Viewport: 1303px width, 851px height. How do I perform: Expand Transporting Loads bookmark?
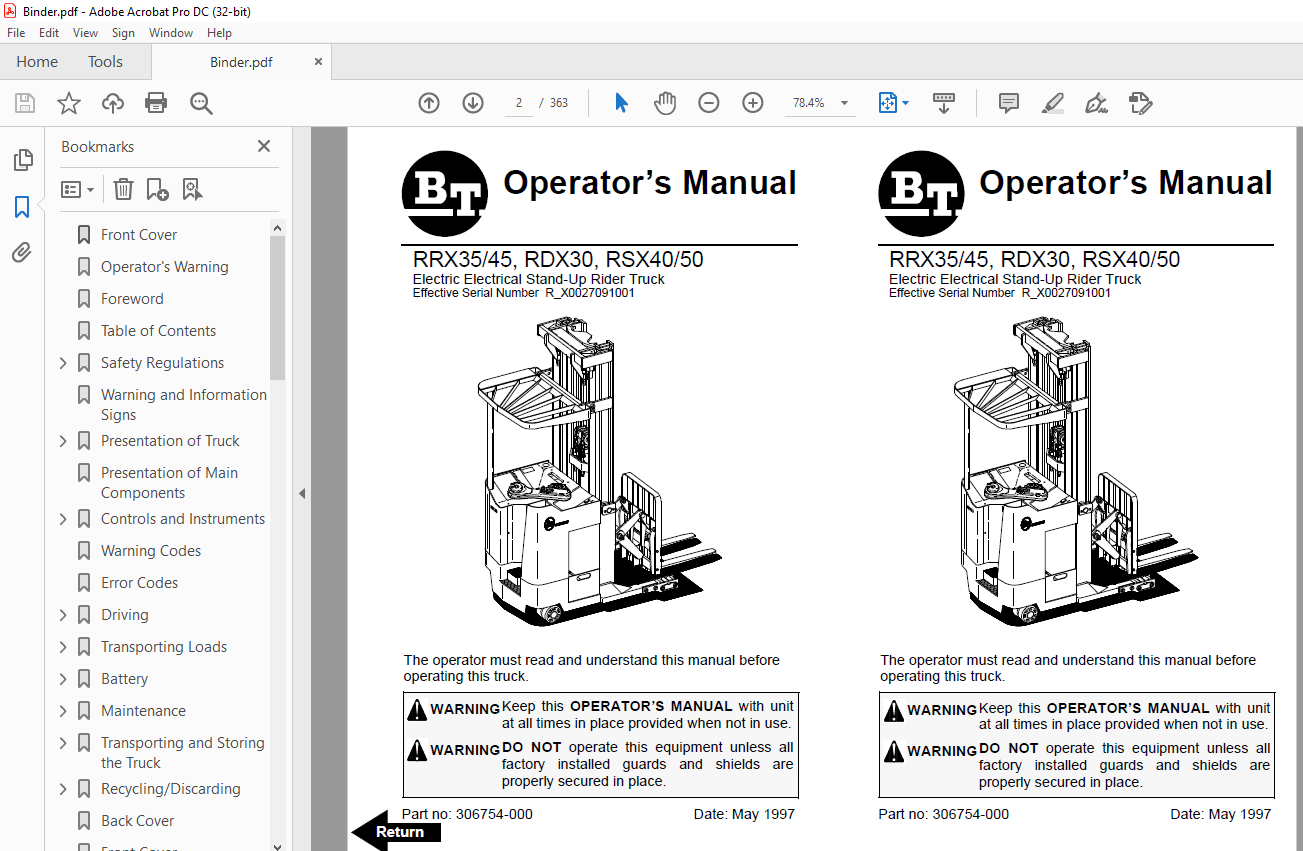tap(64, 647)
